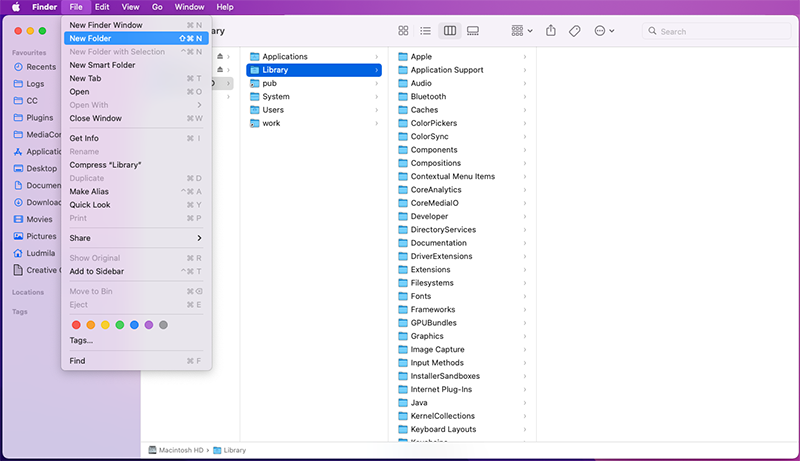Choose Find from the File menu

click(x=136, y=361)
